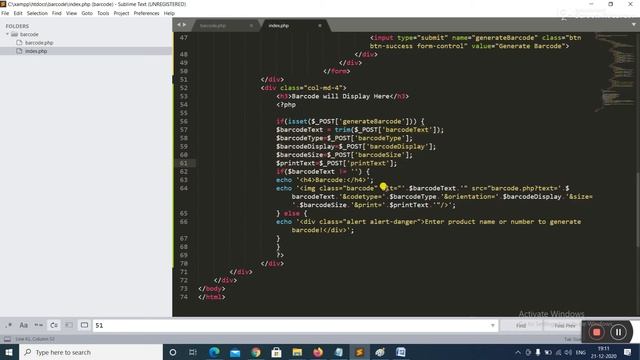Open the Windows Start menu

pyautogui.click(x=9, y=352)
